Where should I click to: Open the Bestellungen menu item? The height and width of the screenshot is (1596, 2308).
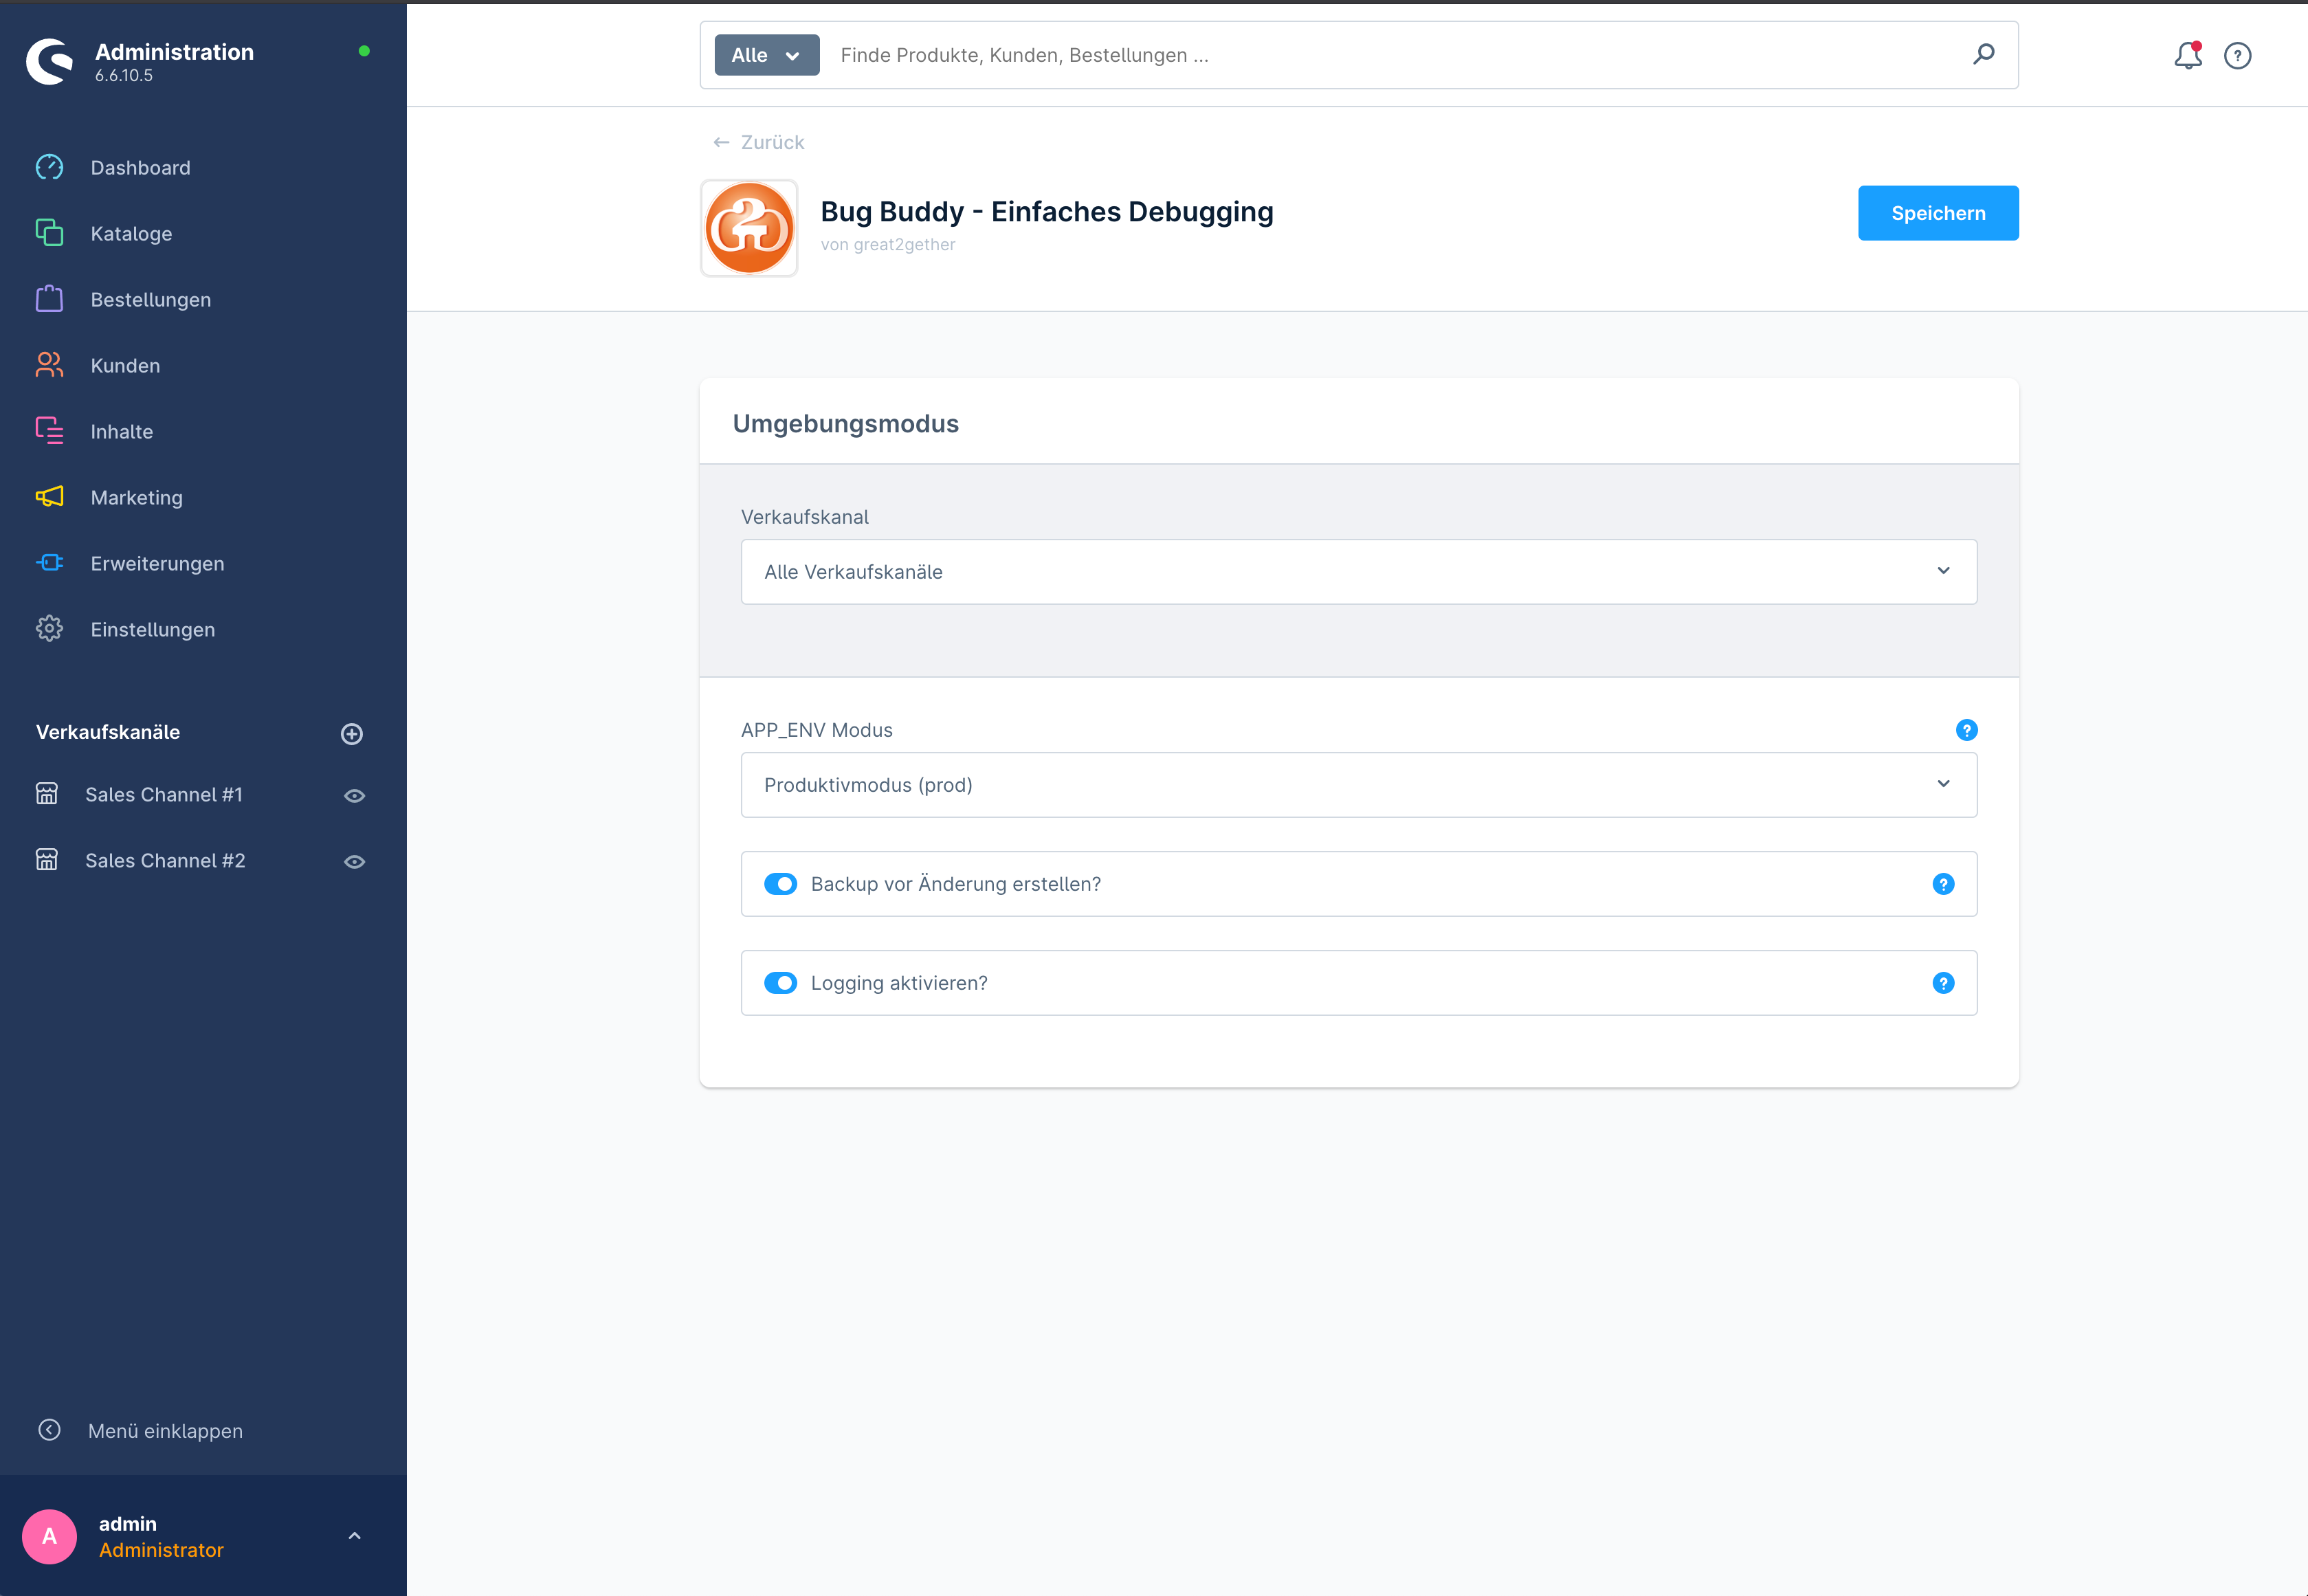[150, 300]
